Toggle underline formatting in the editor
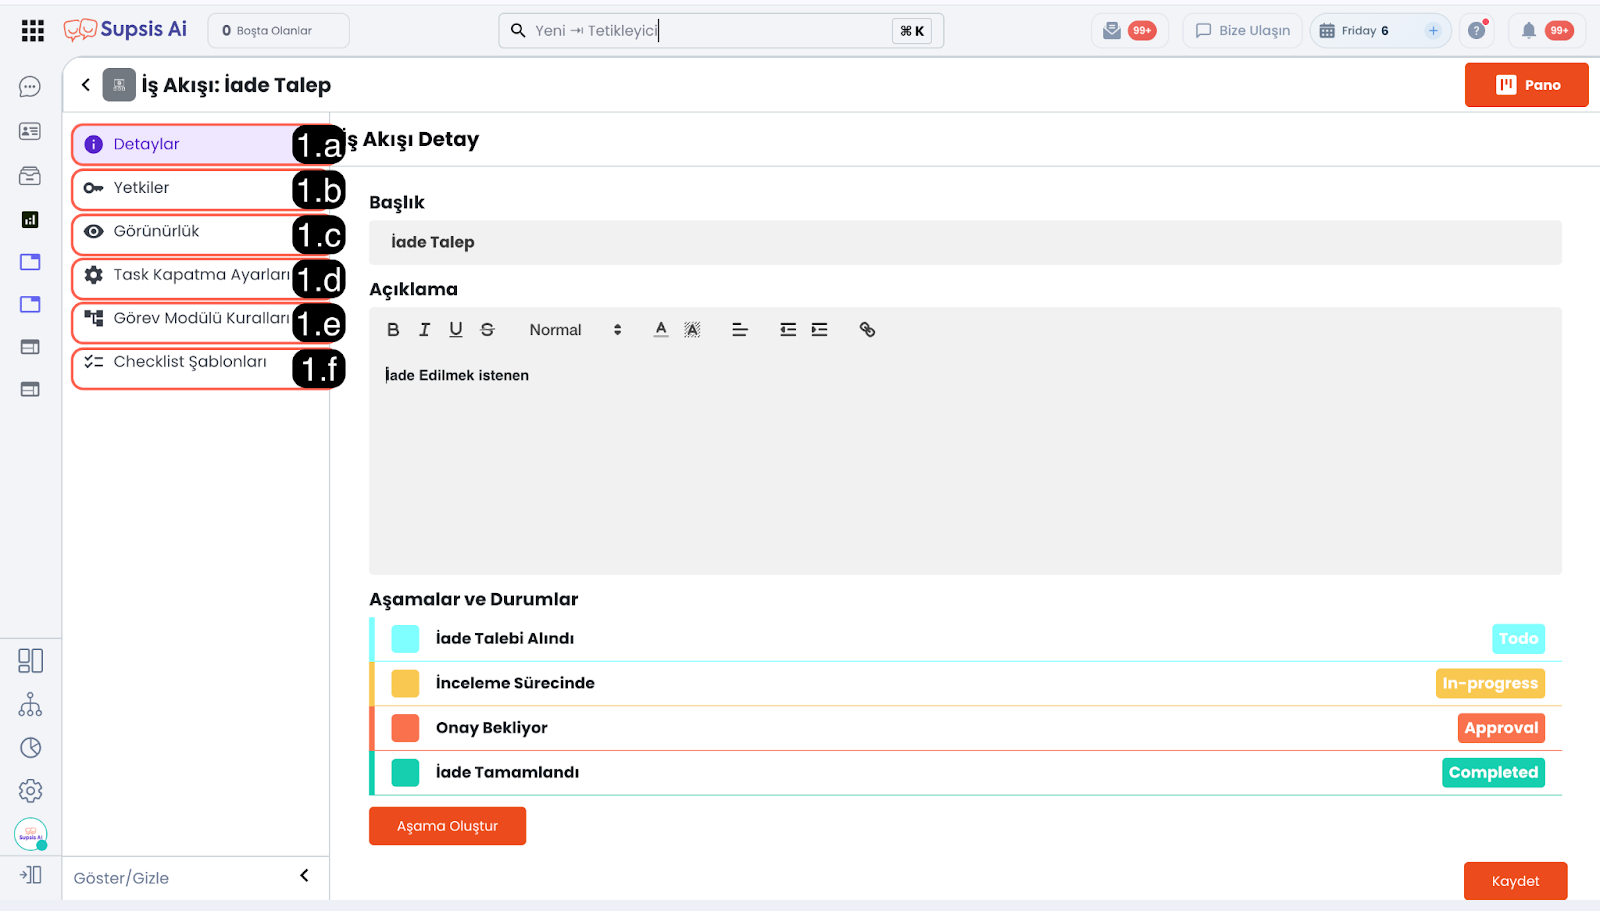 (x=456, y=330)
